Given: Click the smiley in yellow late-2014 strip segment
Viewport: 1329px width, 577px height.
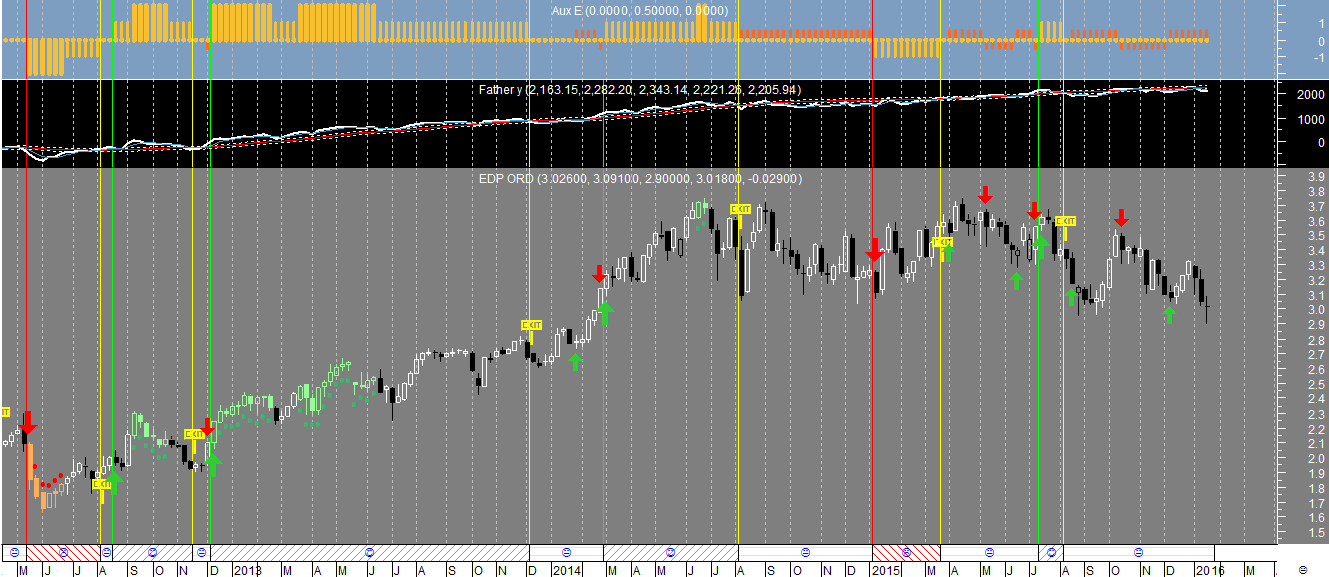Looking at the screenshot, I should tap(805, 552).
